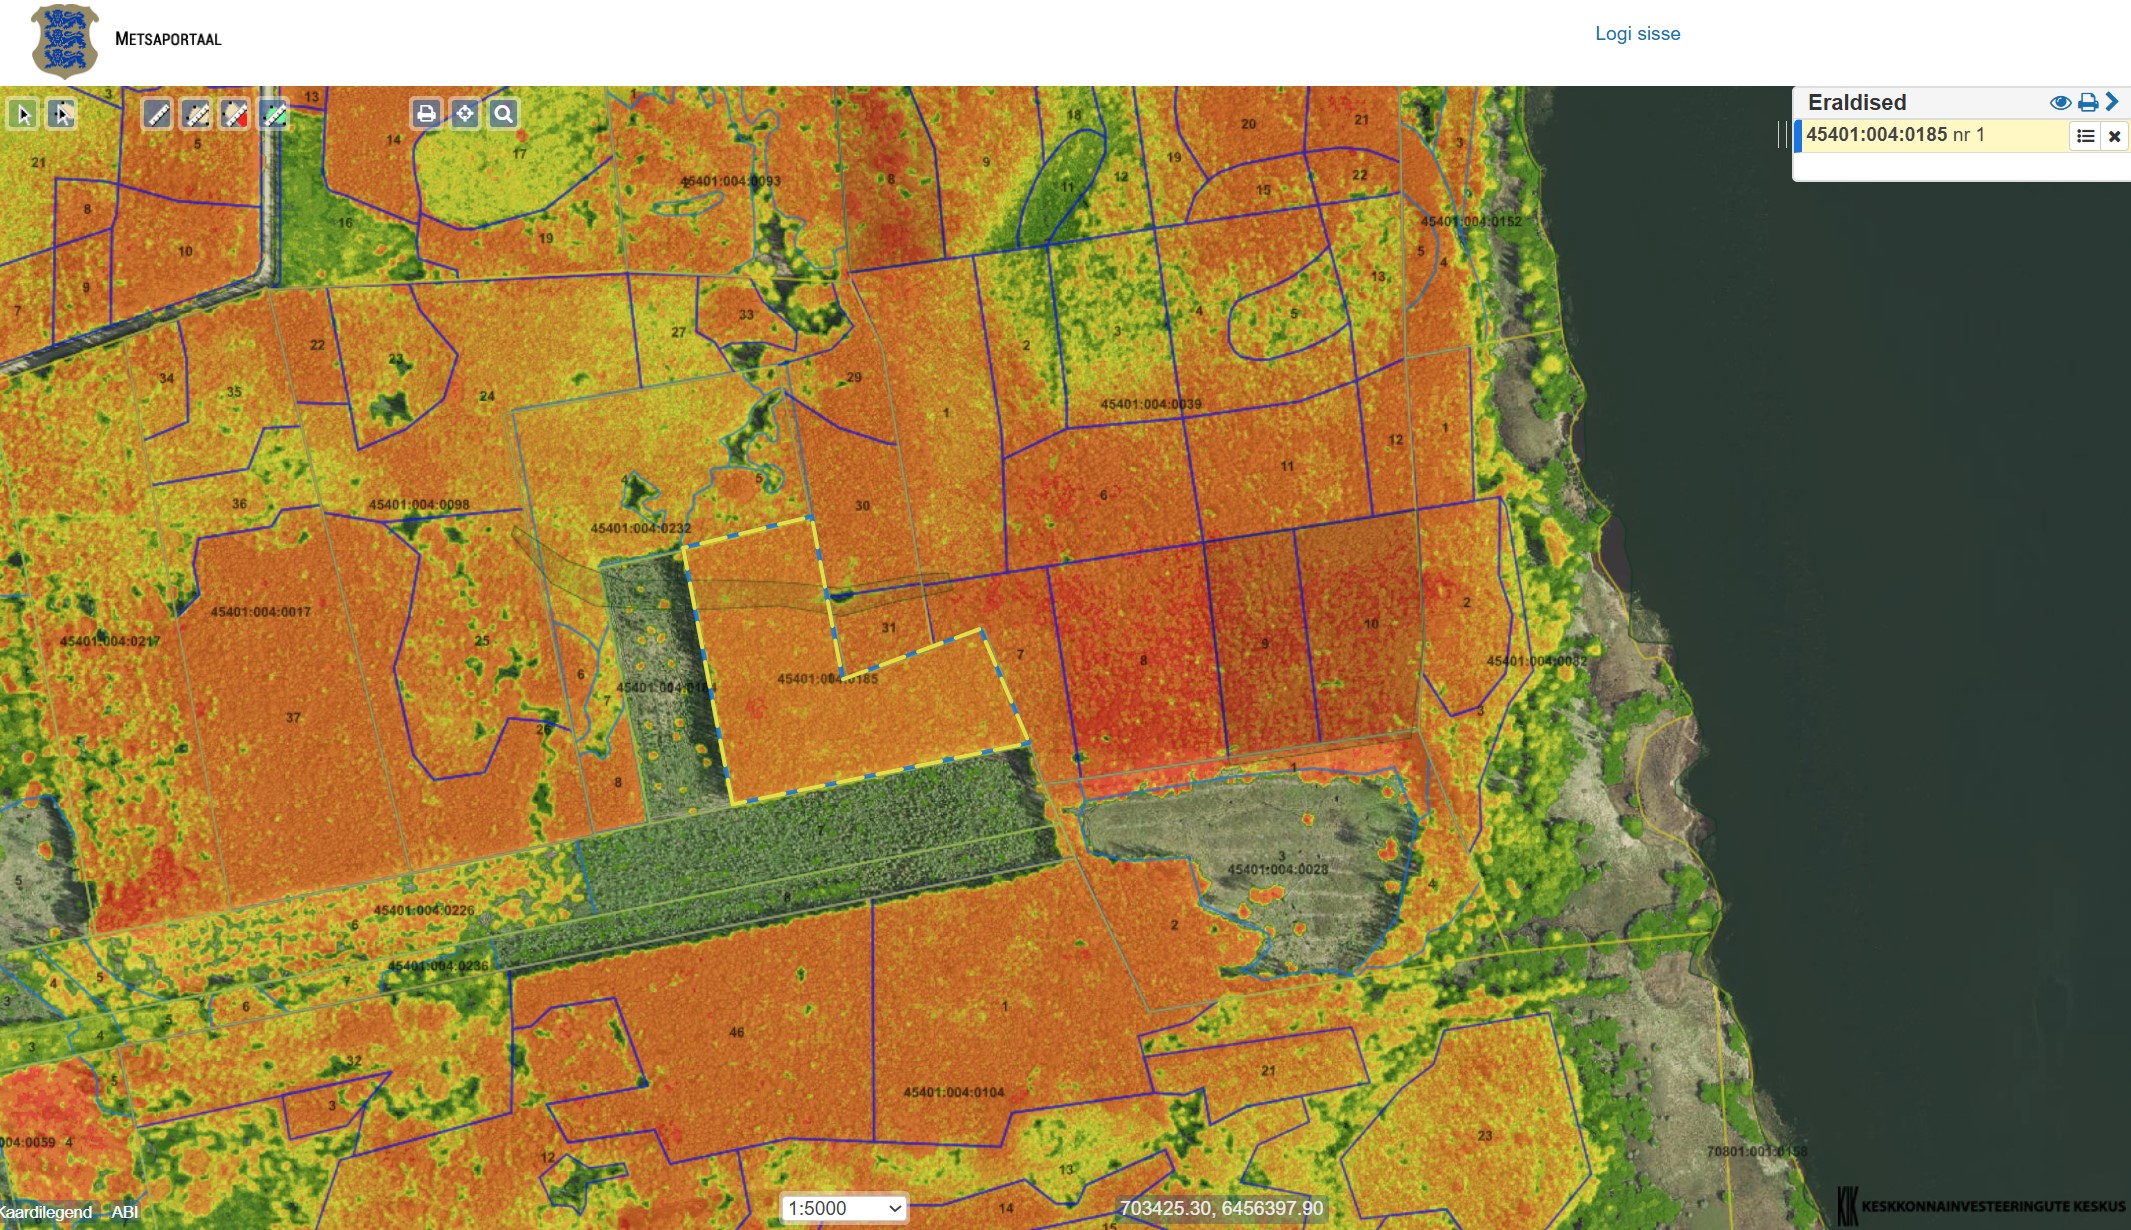The height and width of the screenshot is (1230, 2131).
Task: Remove 45401:004:0185 nr 1 entry
Action: click(x=2114, y=136)
